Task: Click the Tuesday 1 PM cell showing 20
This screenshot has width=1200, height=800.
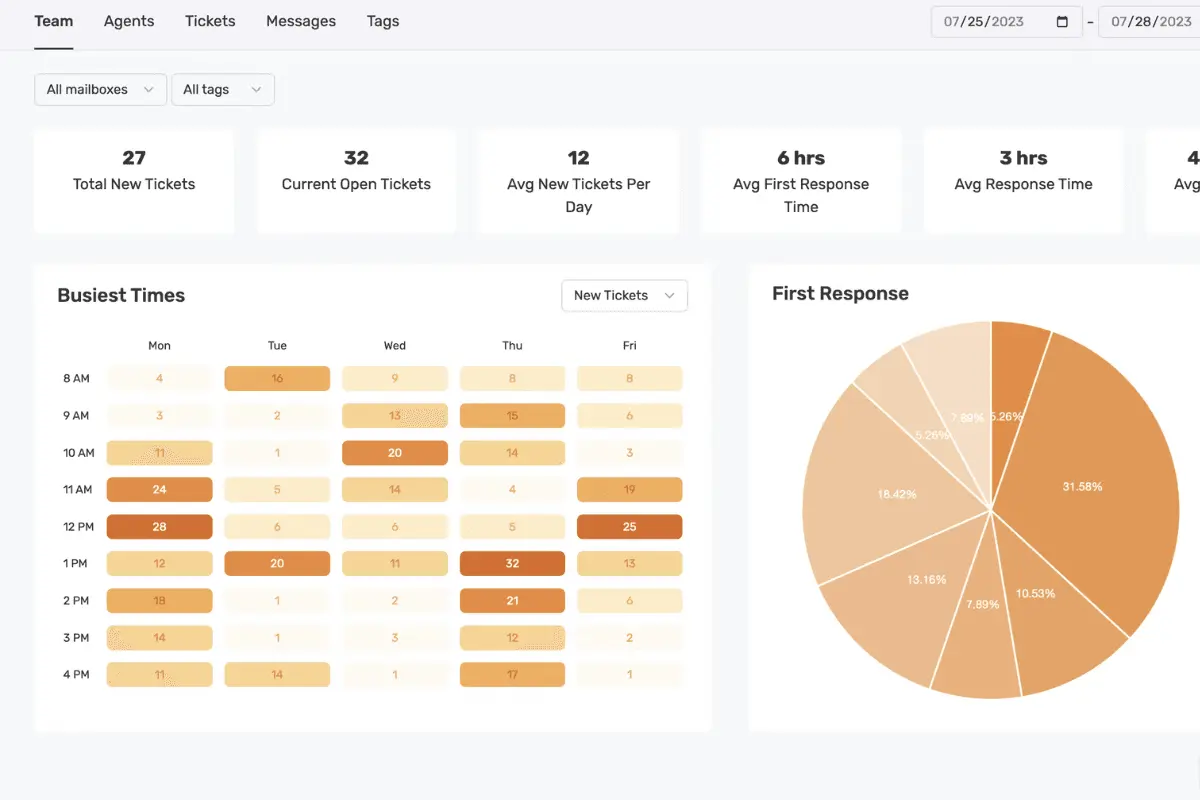Action: (x=277, y=564)
